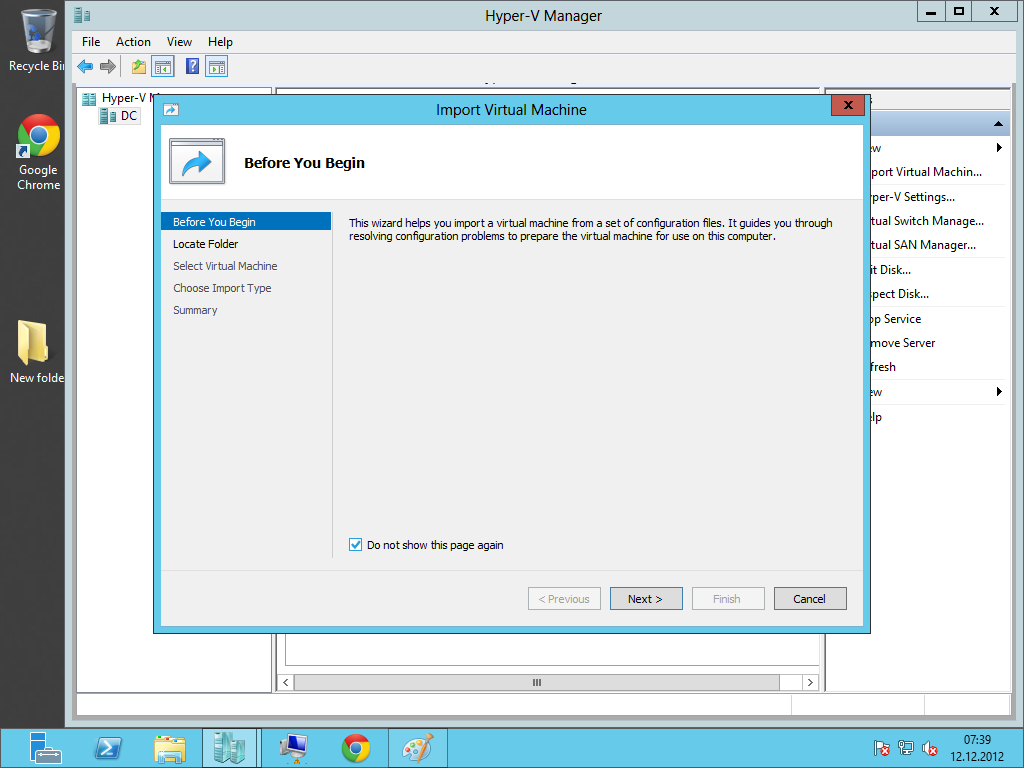The image size is (1024, 768).
Task: Expand the upper View submenu arrow in Actions
Action: [x=998, y=148]
